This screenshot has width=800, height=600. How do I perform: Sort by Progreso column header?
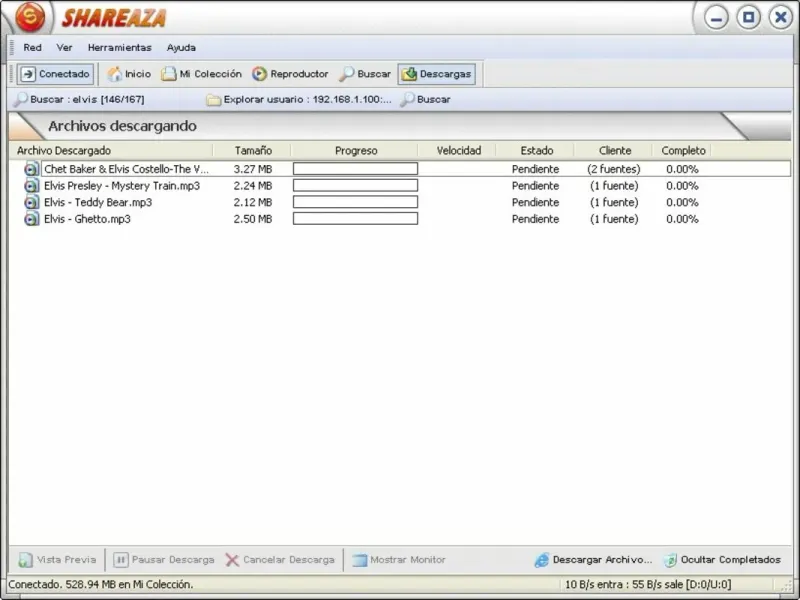[x=356, y=151]
